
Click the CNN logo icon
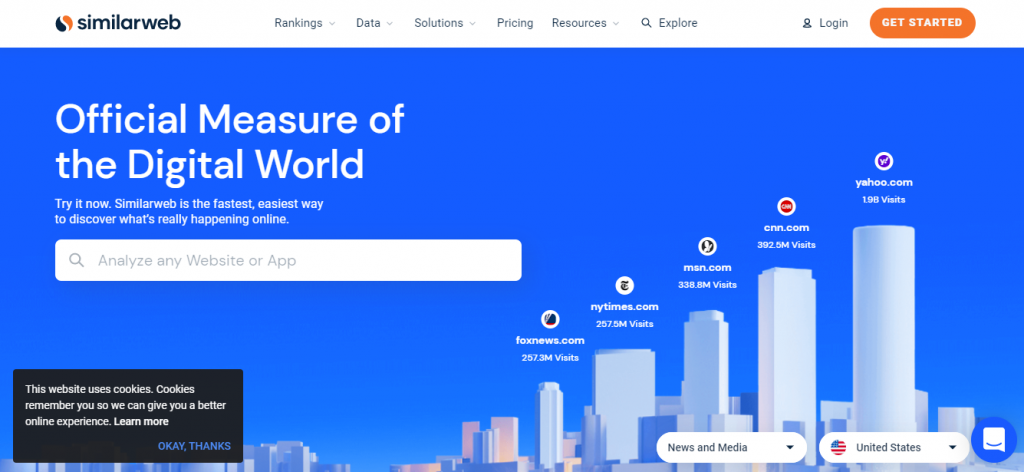pos(786,207)
